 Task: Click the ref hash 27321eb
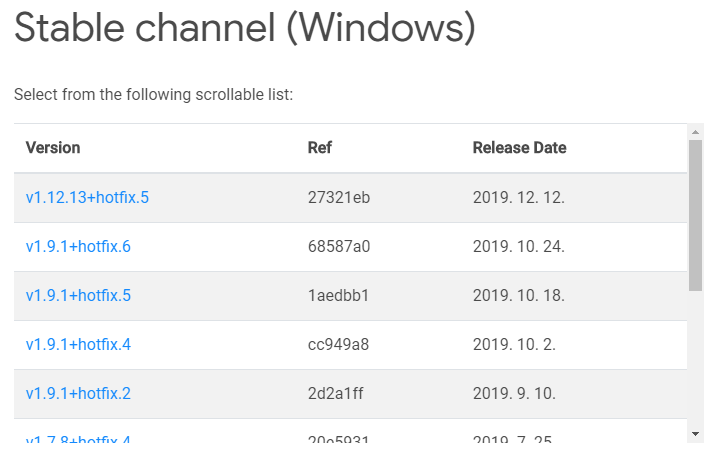coord(339,197)
